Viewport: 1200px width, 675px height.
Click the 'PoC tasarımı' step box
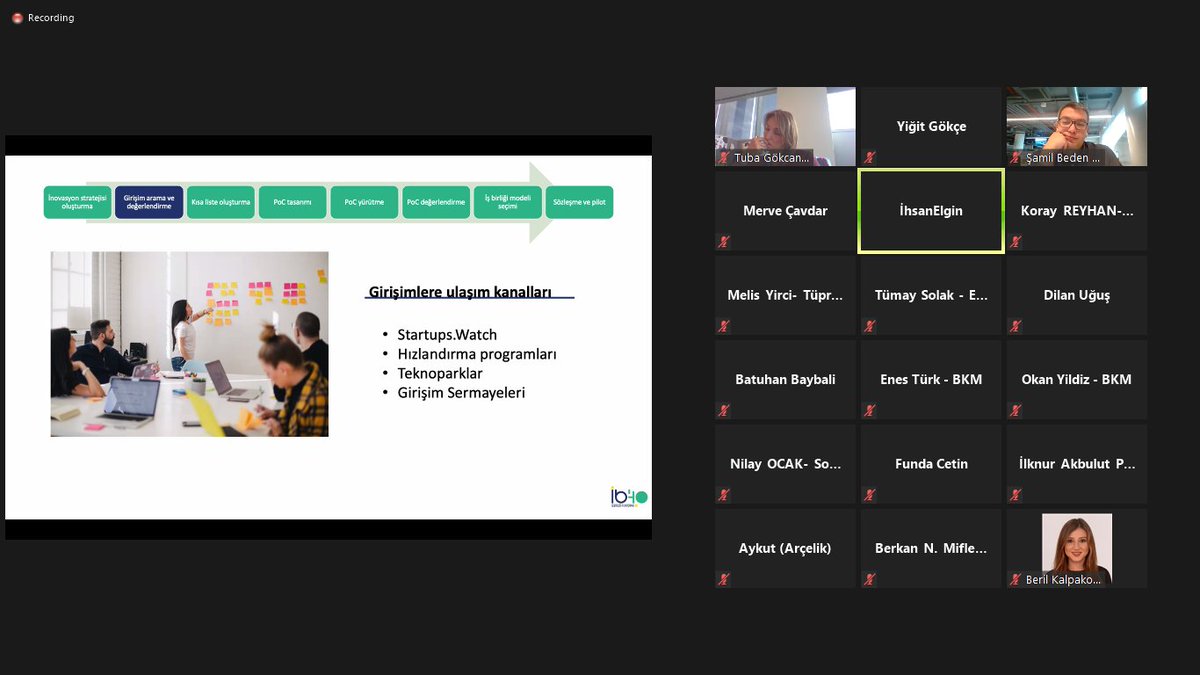tap(292, 202)
